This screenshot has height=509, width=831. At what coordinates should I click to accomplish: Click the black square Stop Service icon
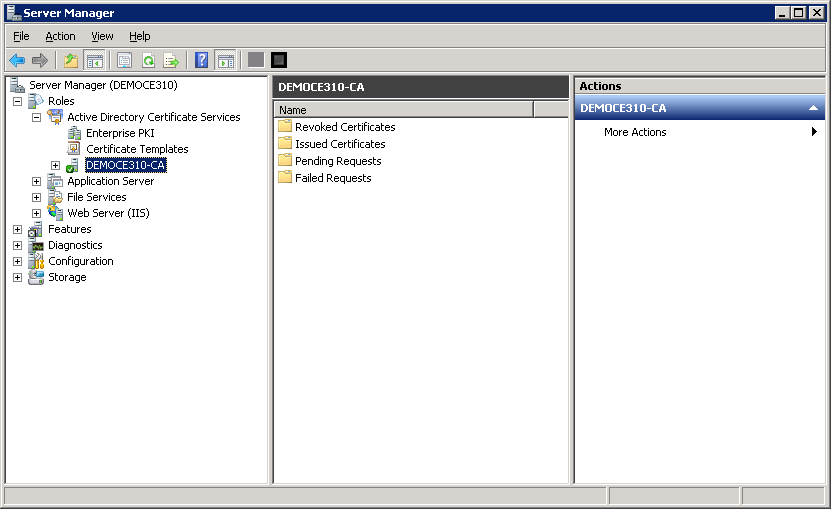tap(279, 60)
